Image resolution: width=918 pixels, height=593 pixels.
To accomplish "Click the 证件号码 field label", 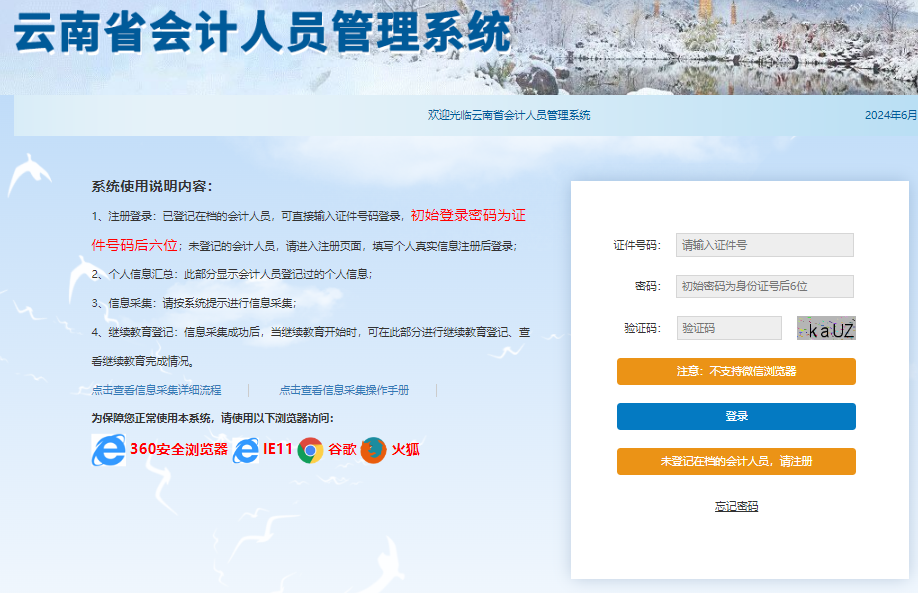I will [x=637, y=245].
